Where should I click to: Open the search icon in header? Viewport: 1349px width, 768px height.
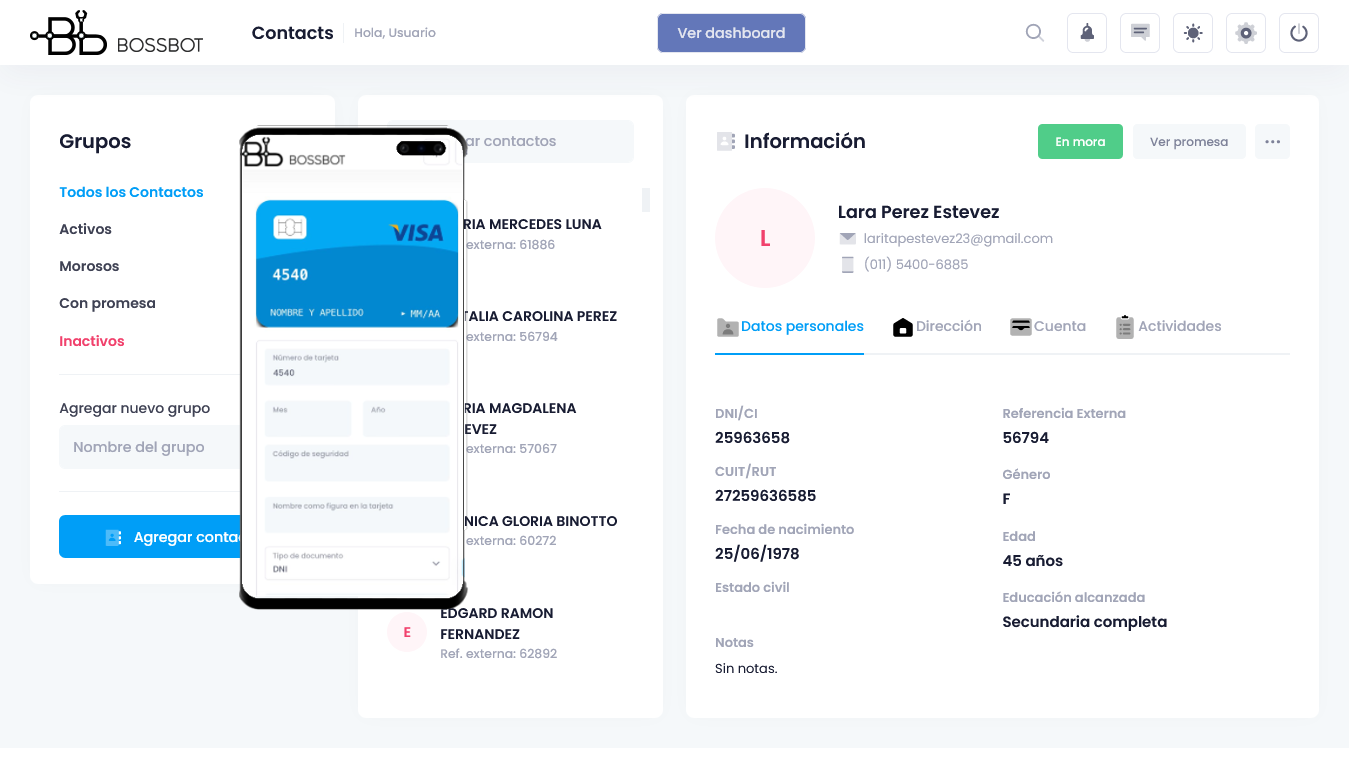pos(1035,33)
